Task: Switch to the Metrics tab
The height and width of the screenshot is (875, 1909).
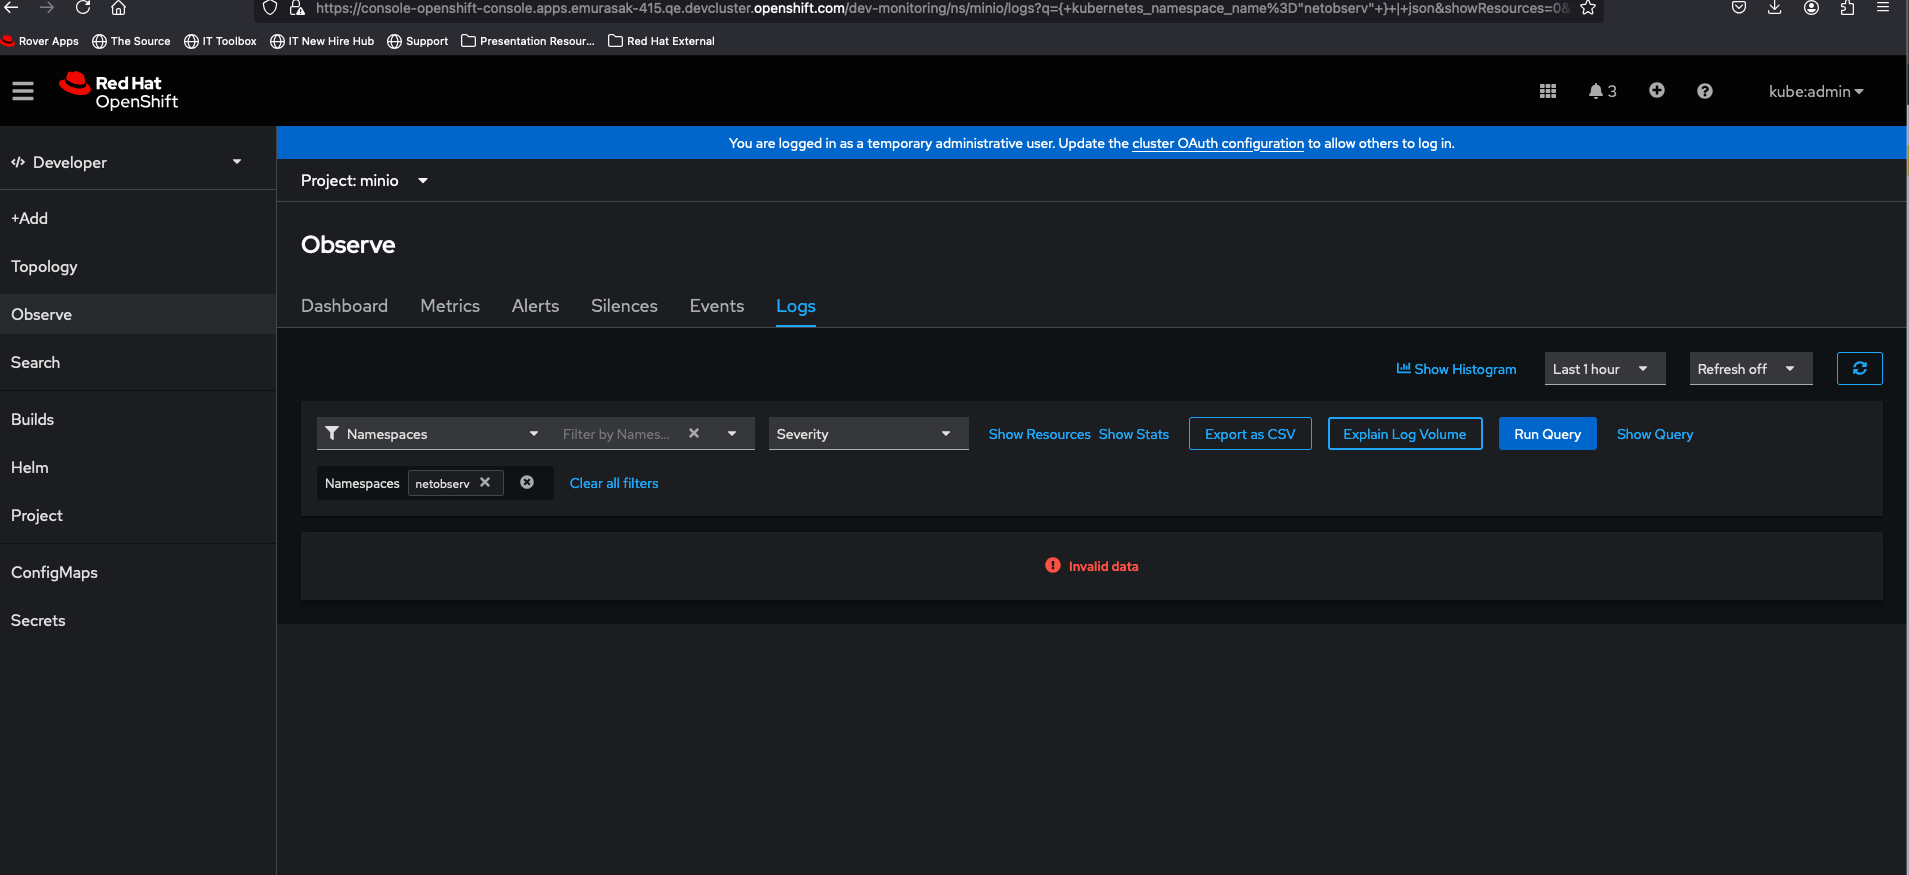Action: pyautogui.click(x=450, y=306)
